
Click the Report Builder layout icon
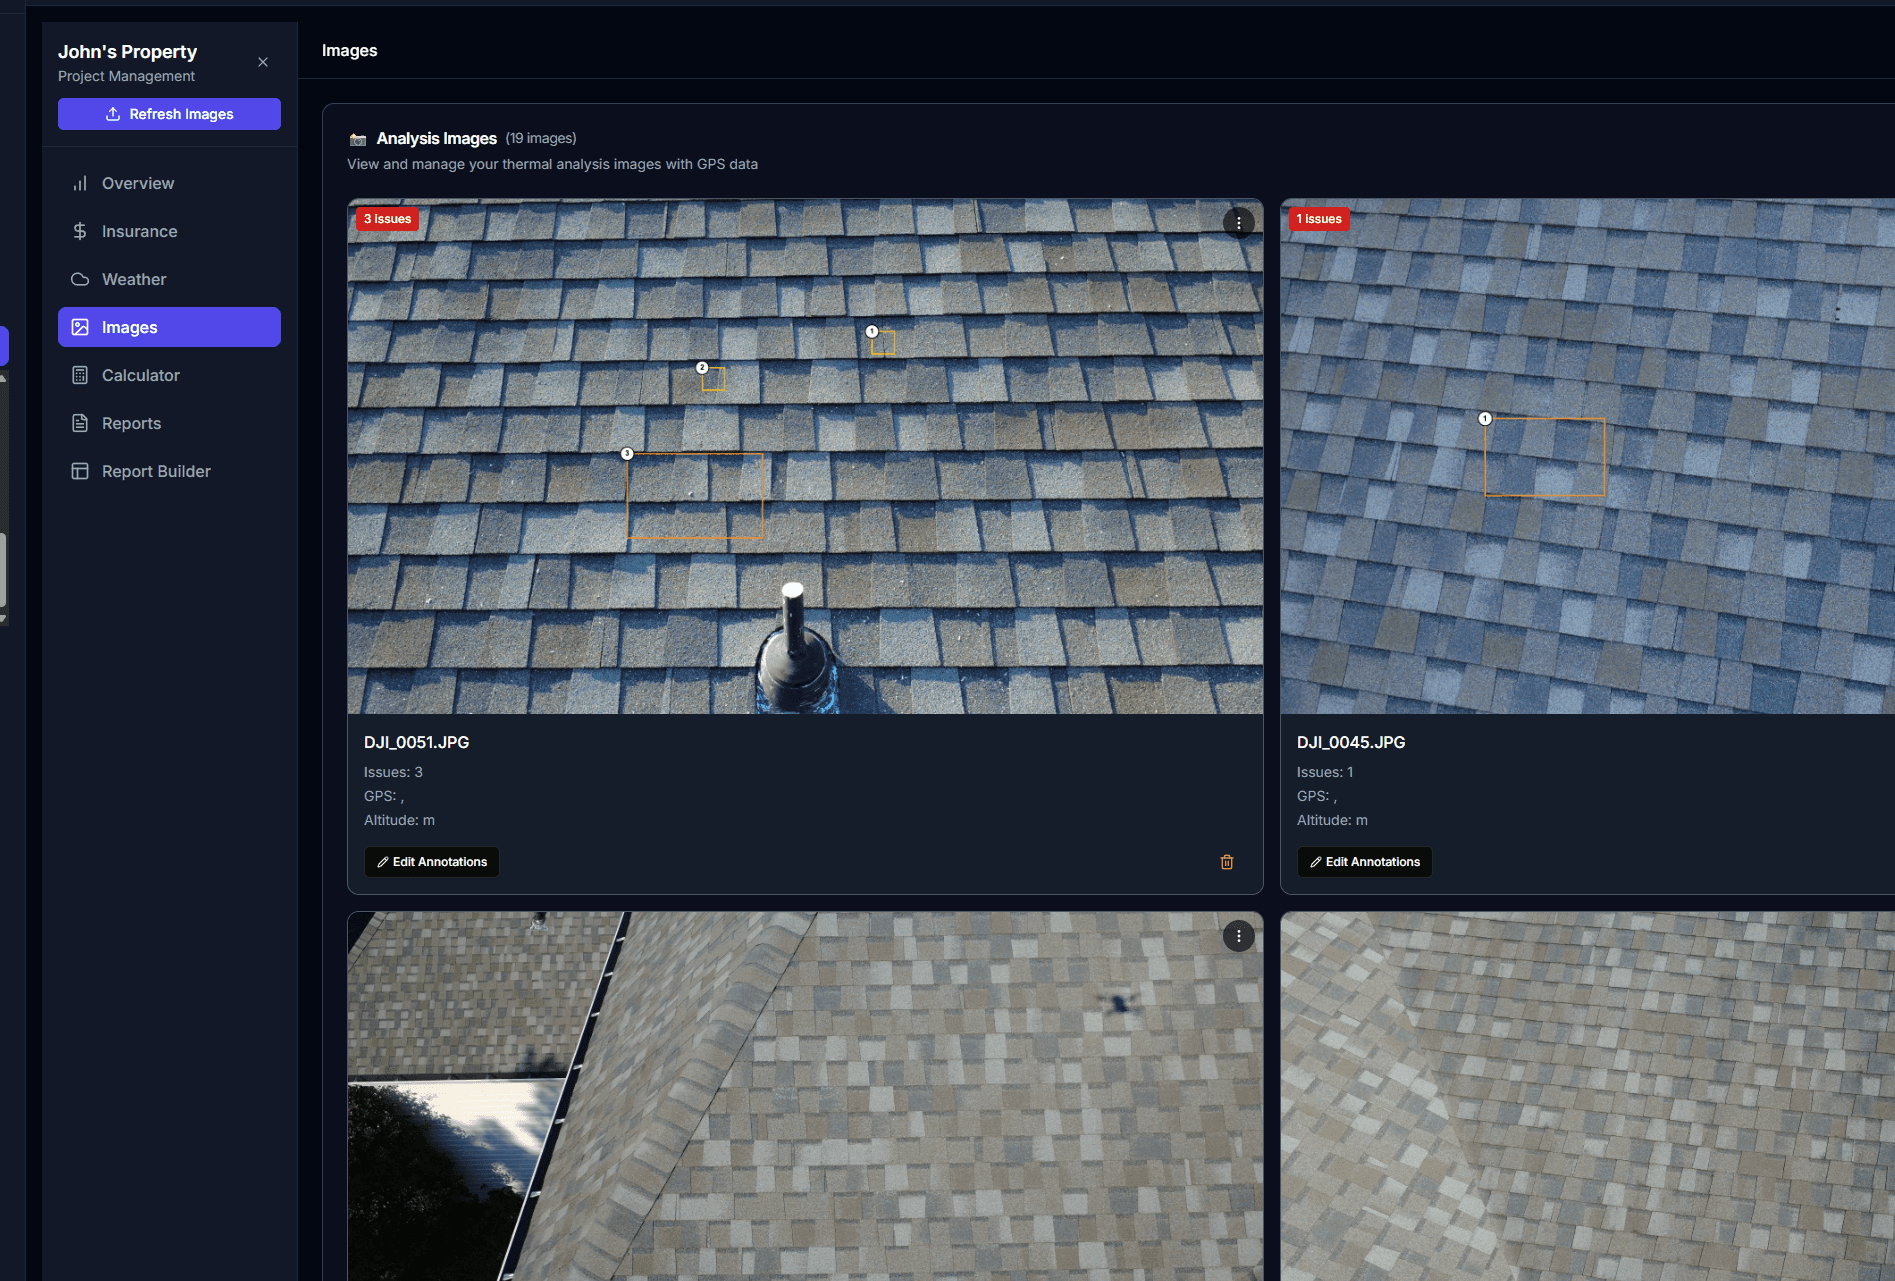pos(80,471)
